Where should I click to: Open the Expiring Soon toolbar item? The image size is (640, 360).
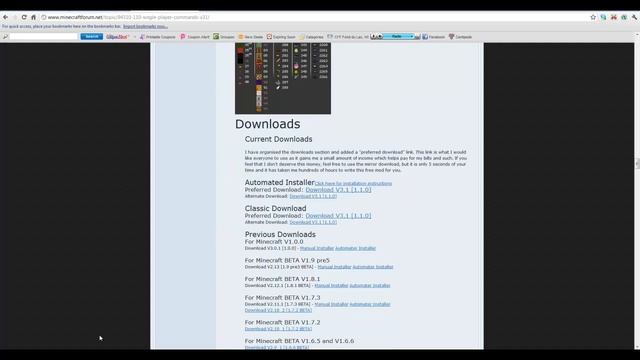click(x=281, y=37)
